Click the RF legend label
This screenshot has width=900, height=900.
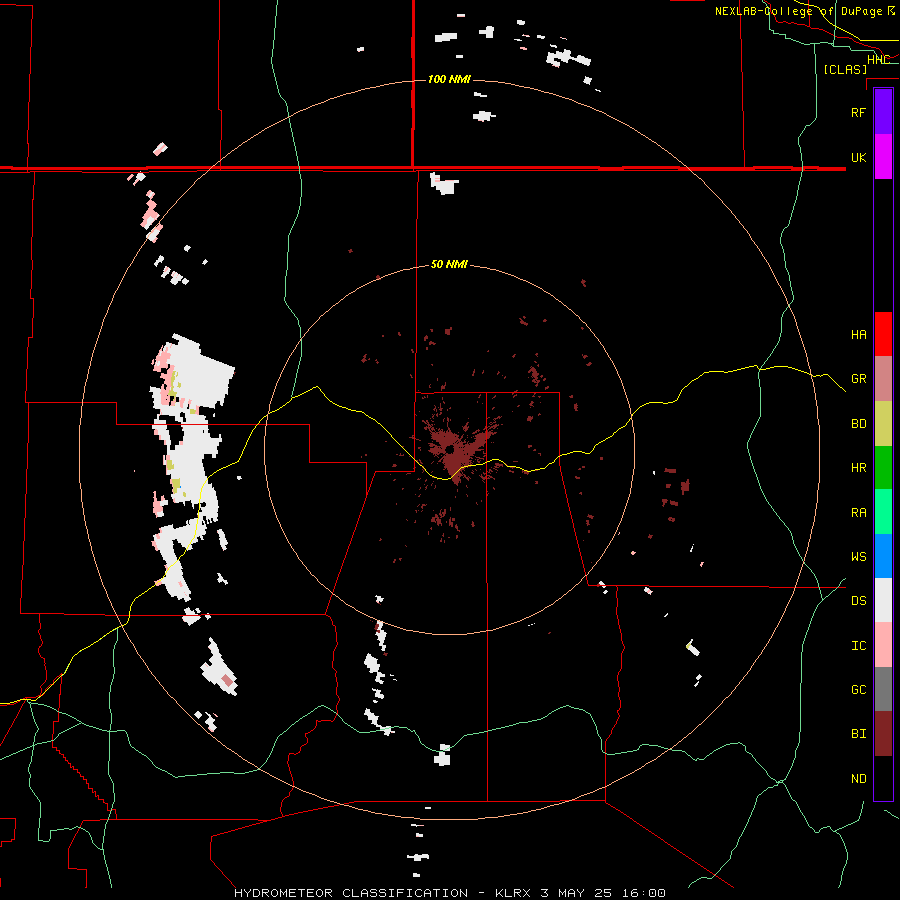click(858, 112)
